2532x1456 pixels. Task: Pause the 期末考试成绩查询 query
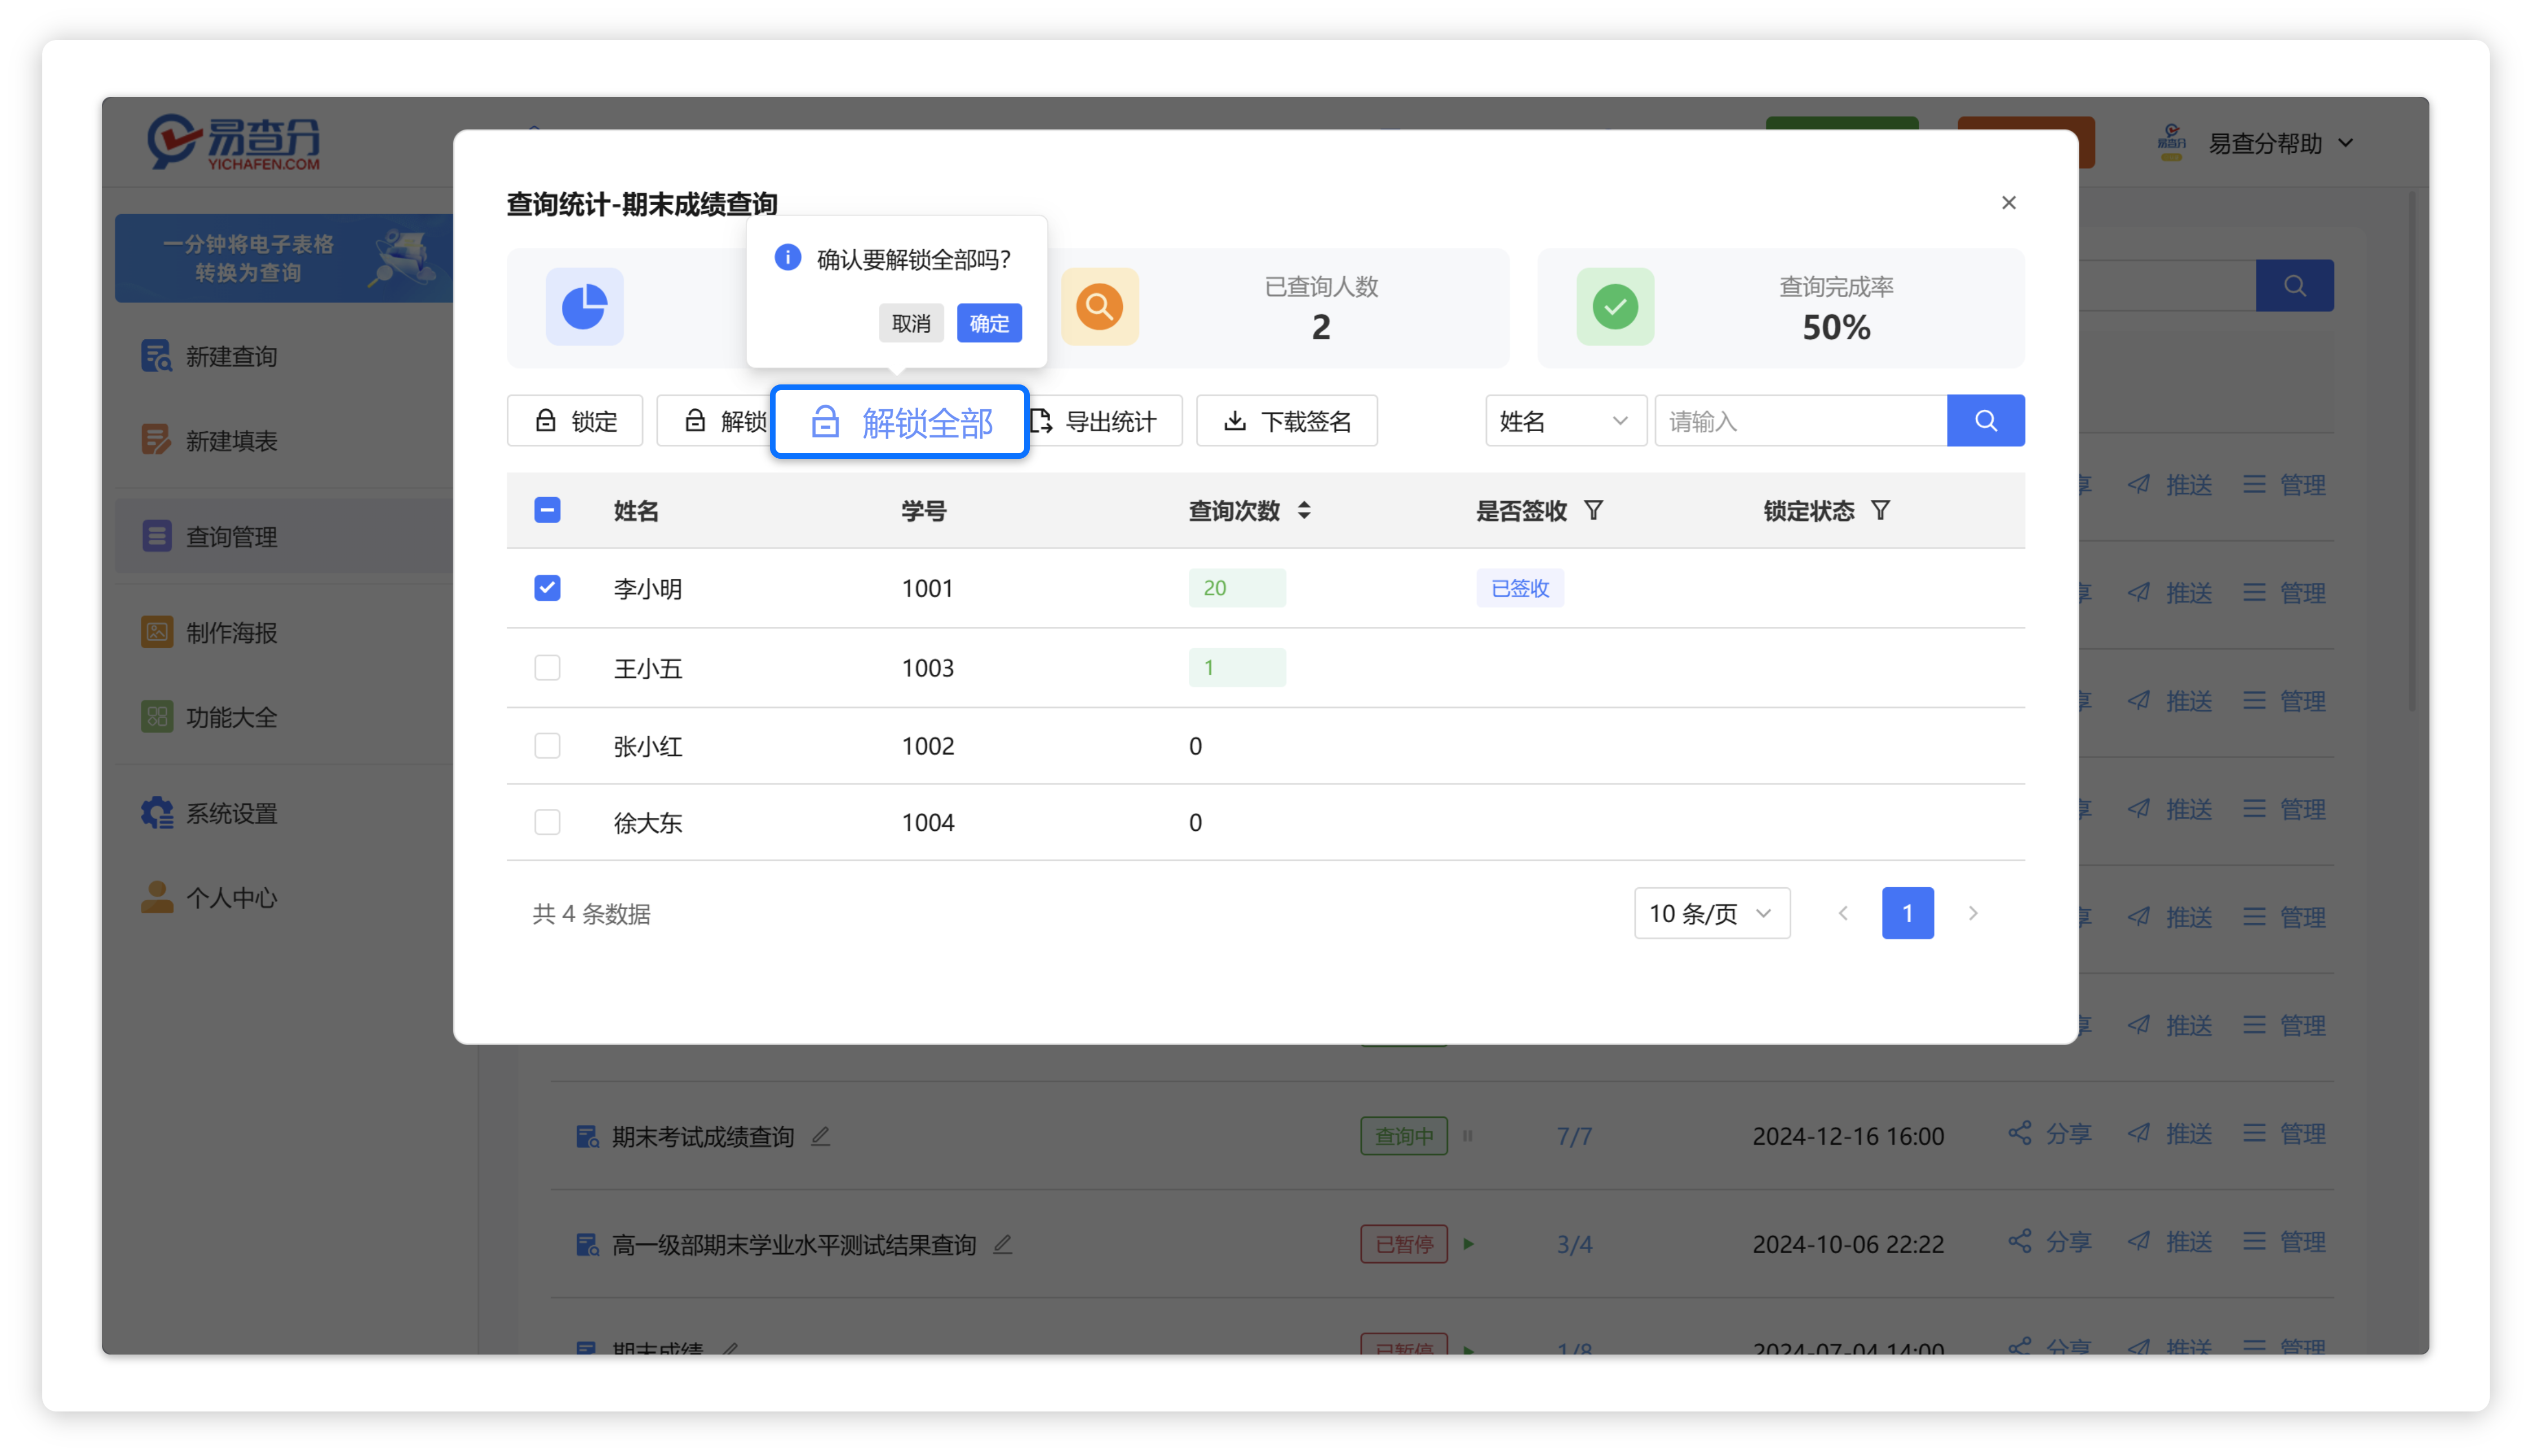click(x=1467, y=1136)
